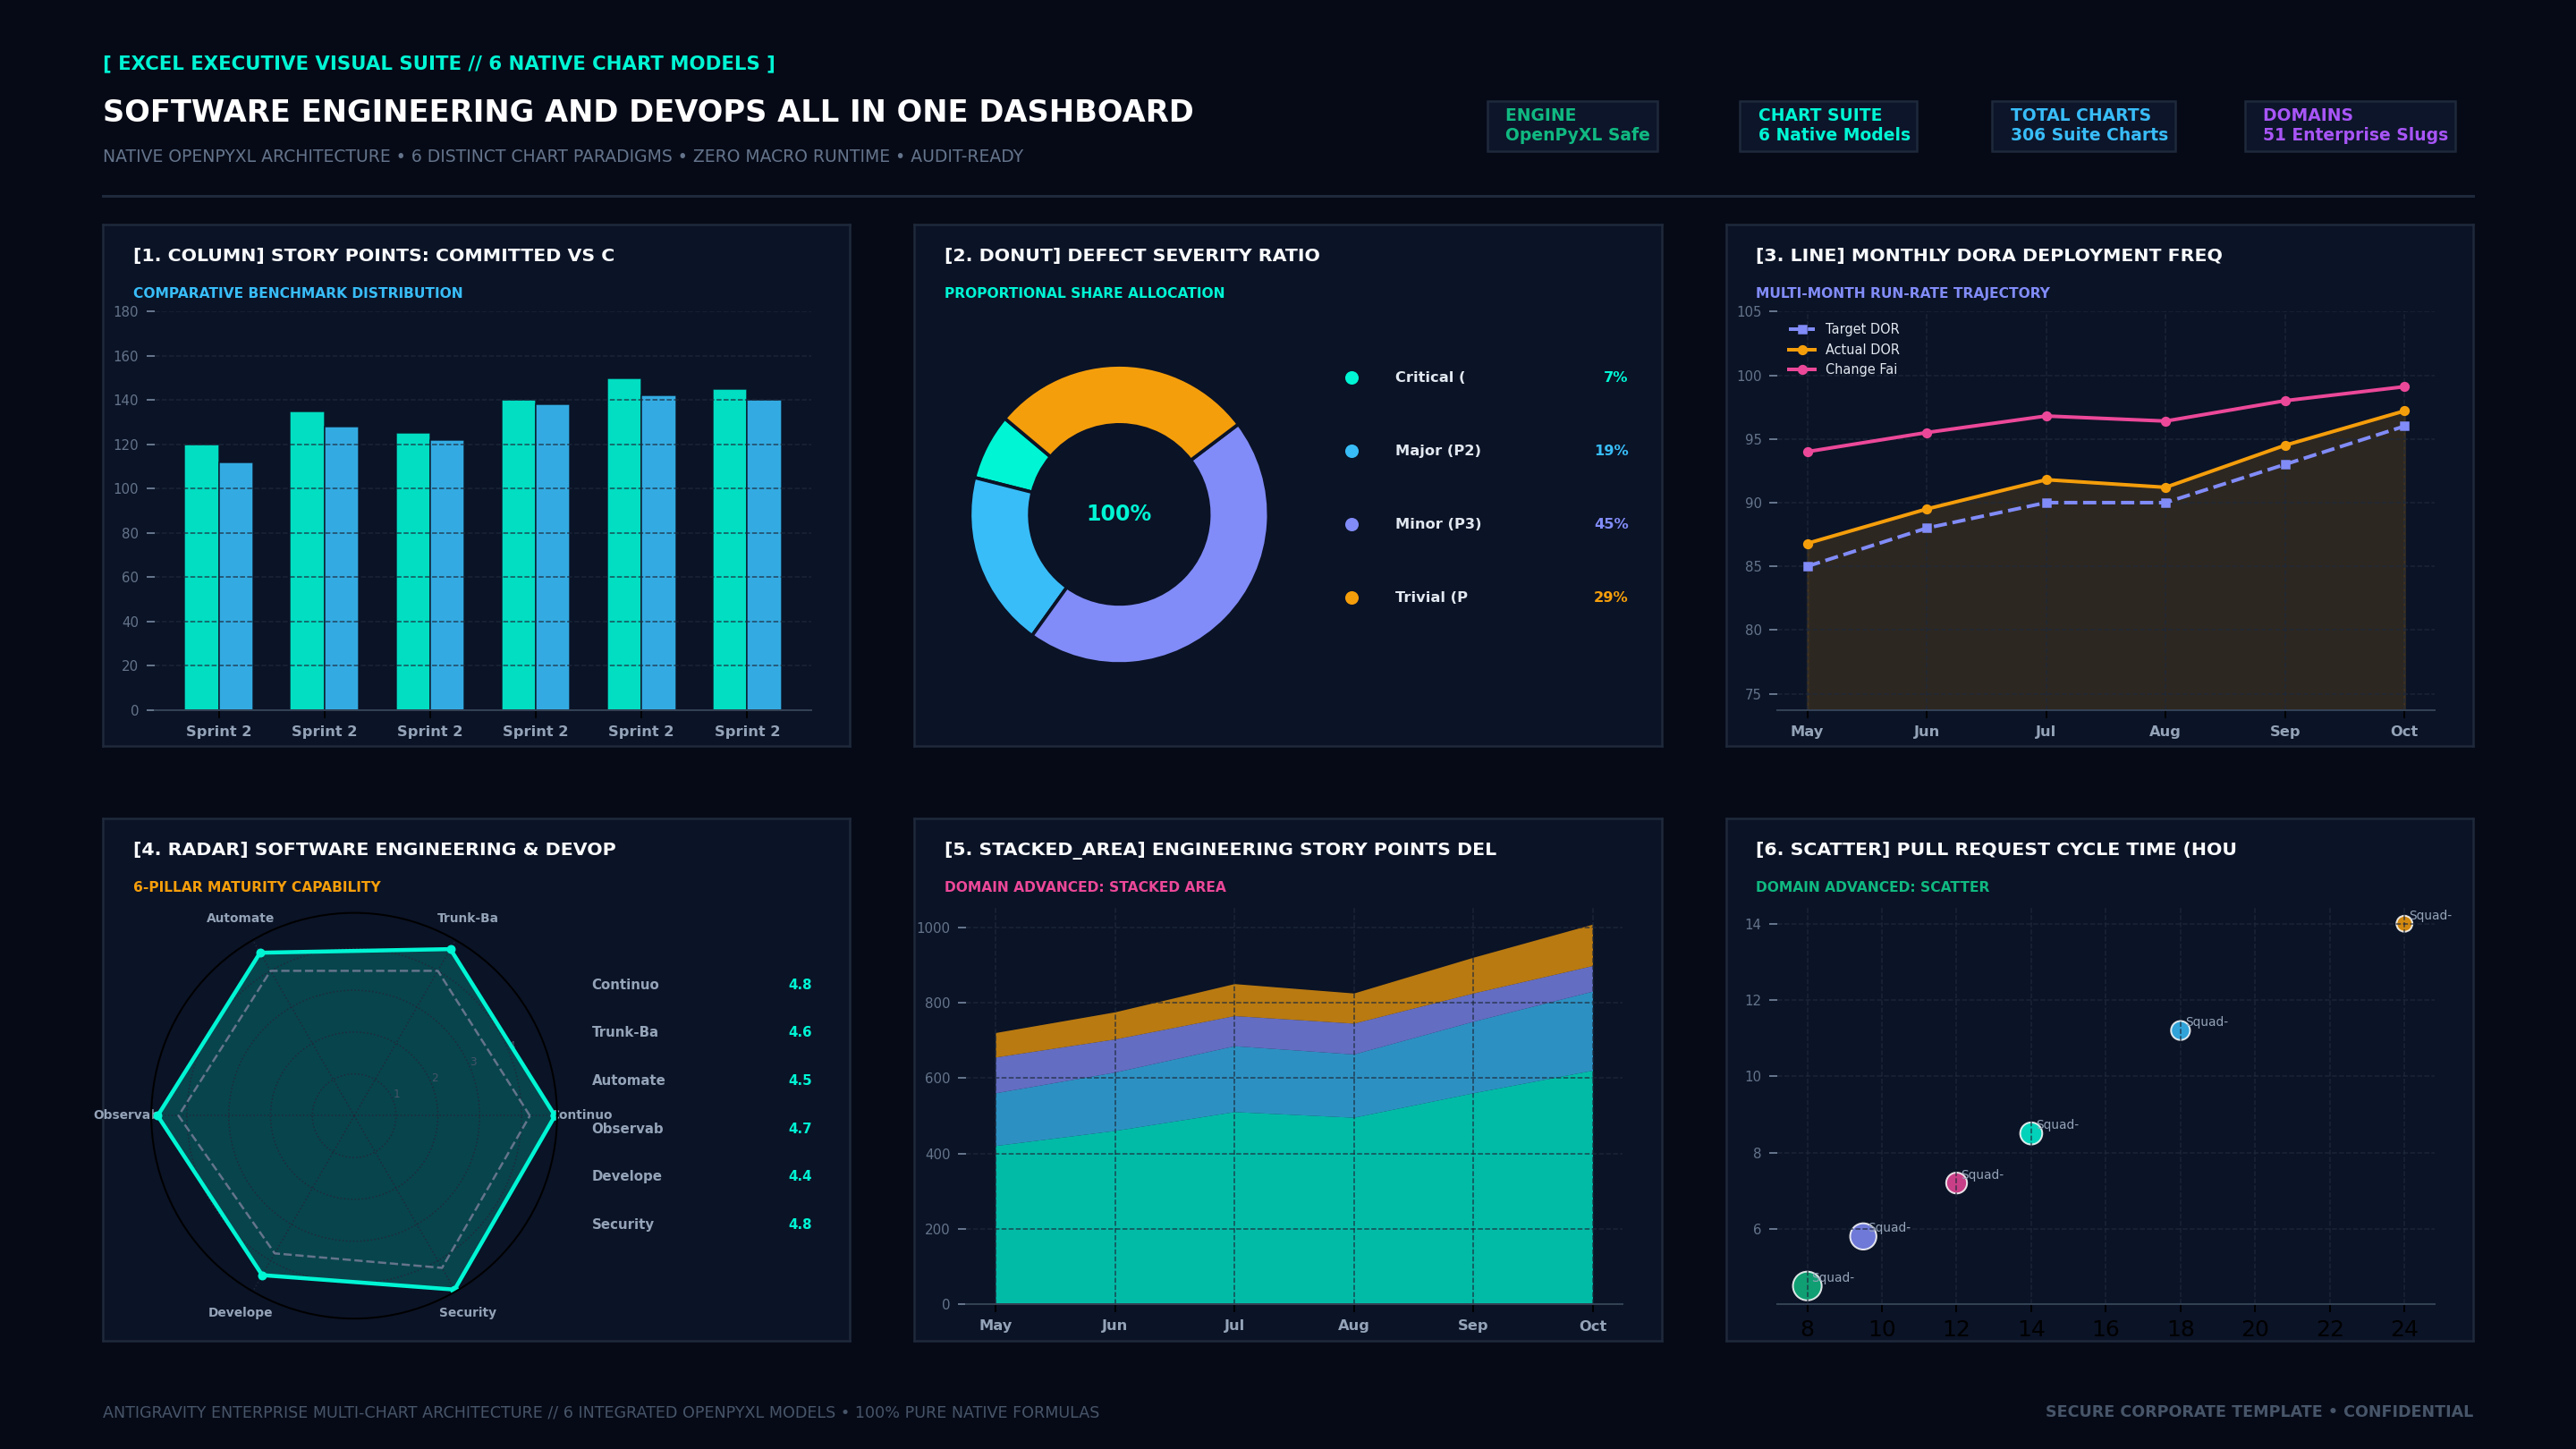The image size is (2576, 1449).
Task: Click the pink line point at Oct
Action: [2404, 387]
